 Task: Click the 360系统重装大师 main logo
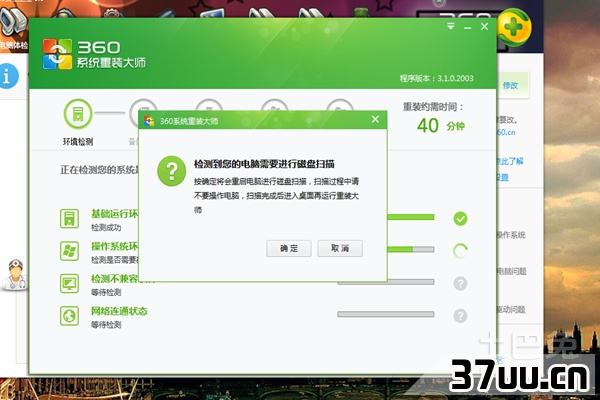(94, 54)
